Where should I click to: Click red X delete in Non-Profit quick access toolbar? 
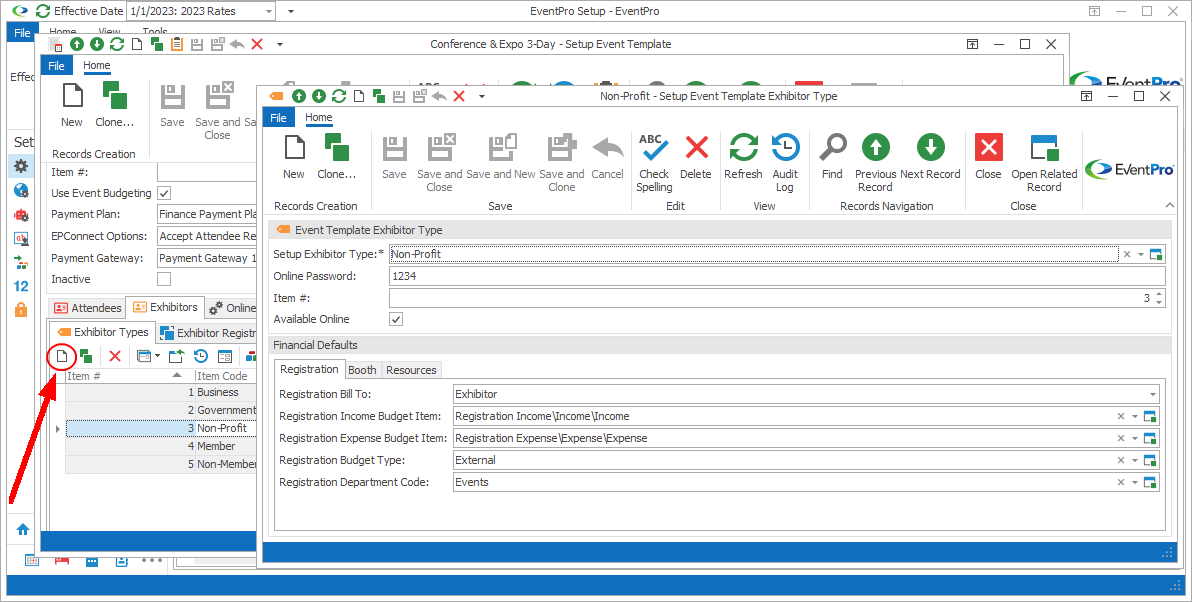pos(459,96)
